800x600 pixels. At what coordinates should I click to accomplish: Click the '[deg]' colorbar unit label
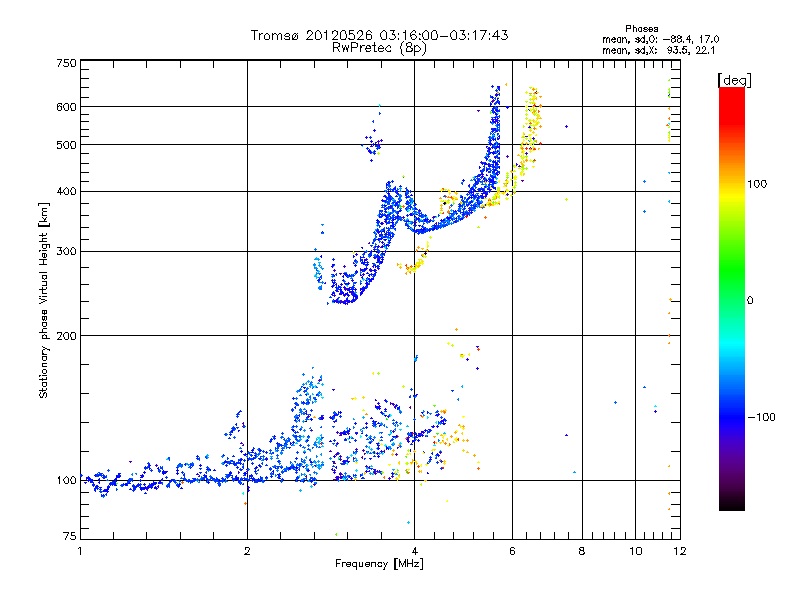coord(735,80)
